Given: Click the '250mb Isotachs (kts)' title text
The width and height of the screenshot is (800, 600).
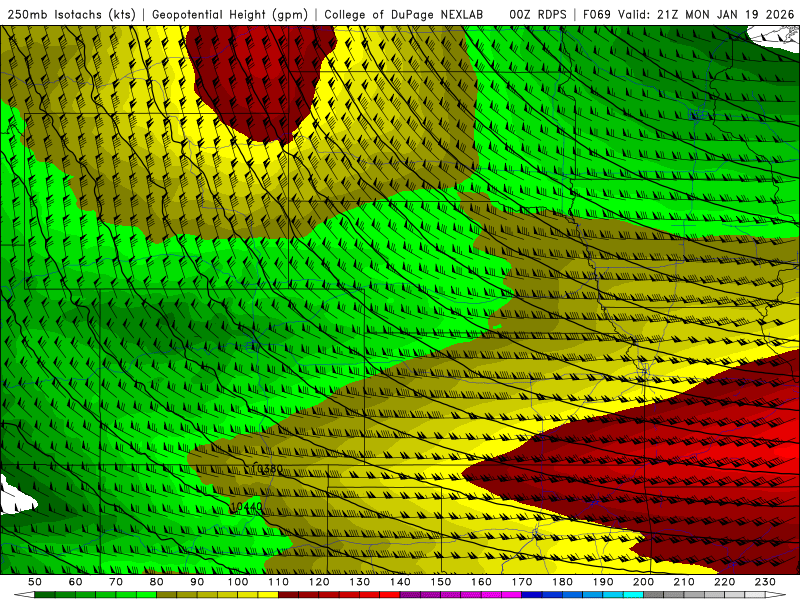Looking at the screenshot, I should 72,14.
